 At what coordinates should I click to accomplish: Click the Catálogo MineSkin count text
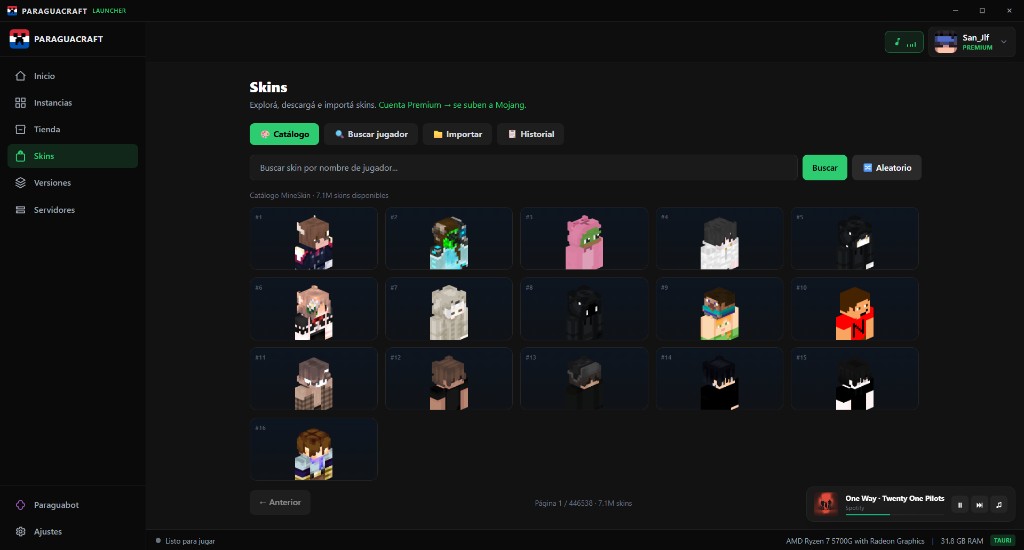(x=319, y=195)
